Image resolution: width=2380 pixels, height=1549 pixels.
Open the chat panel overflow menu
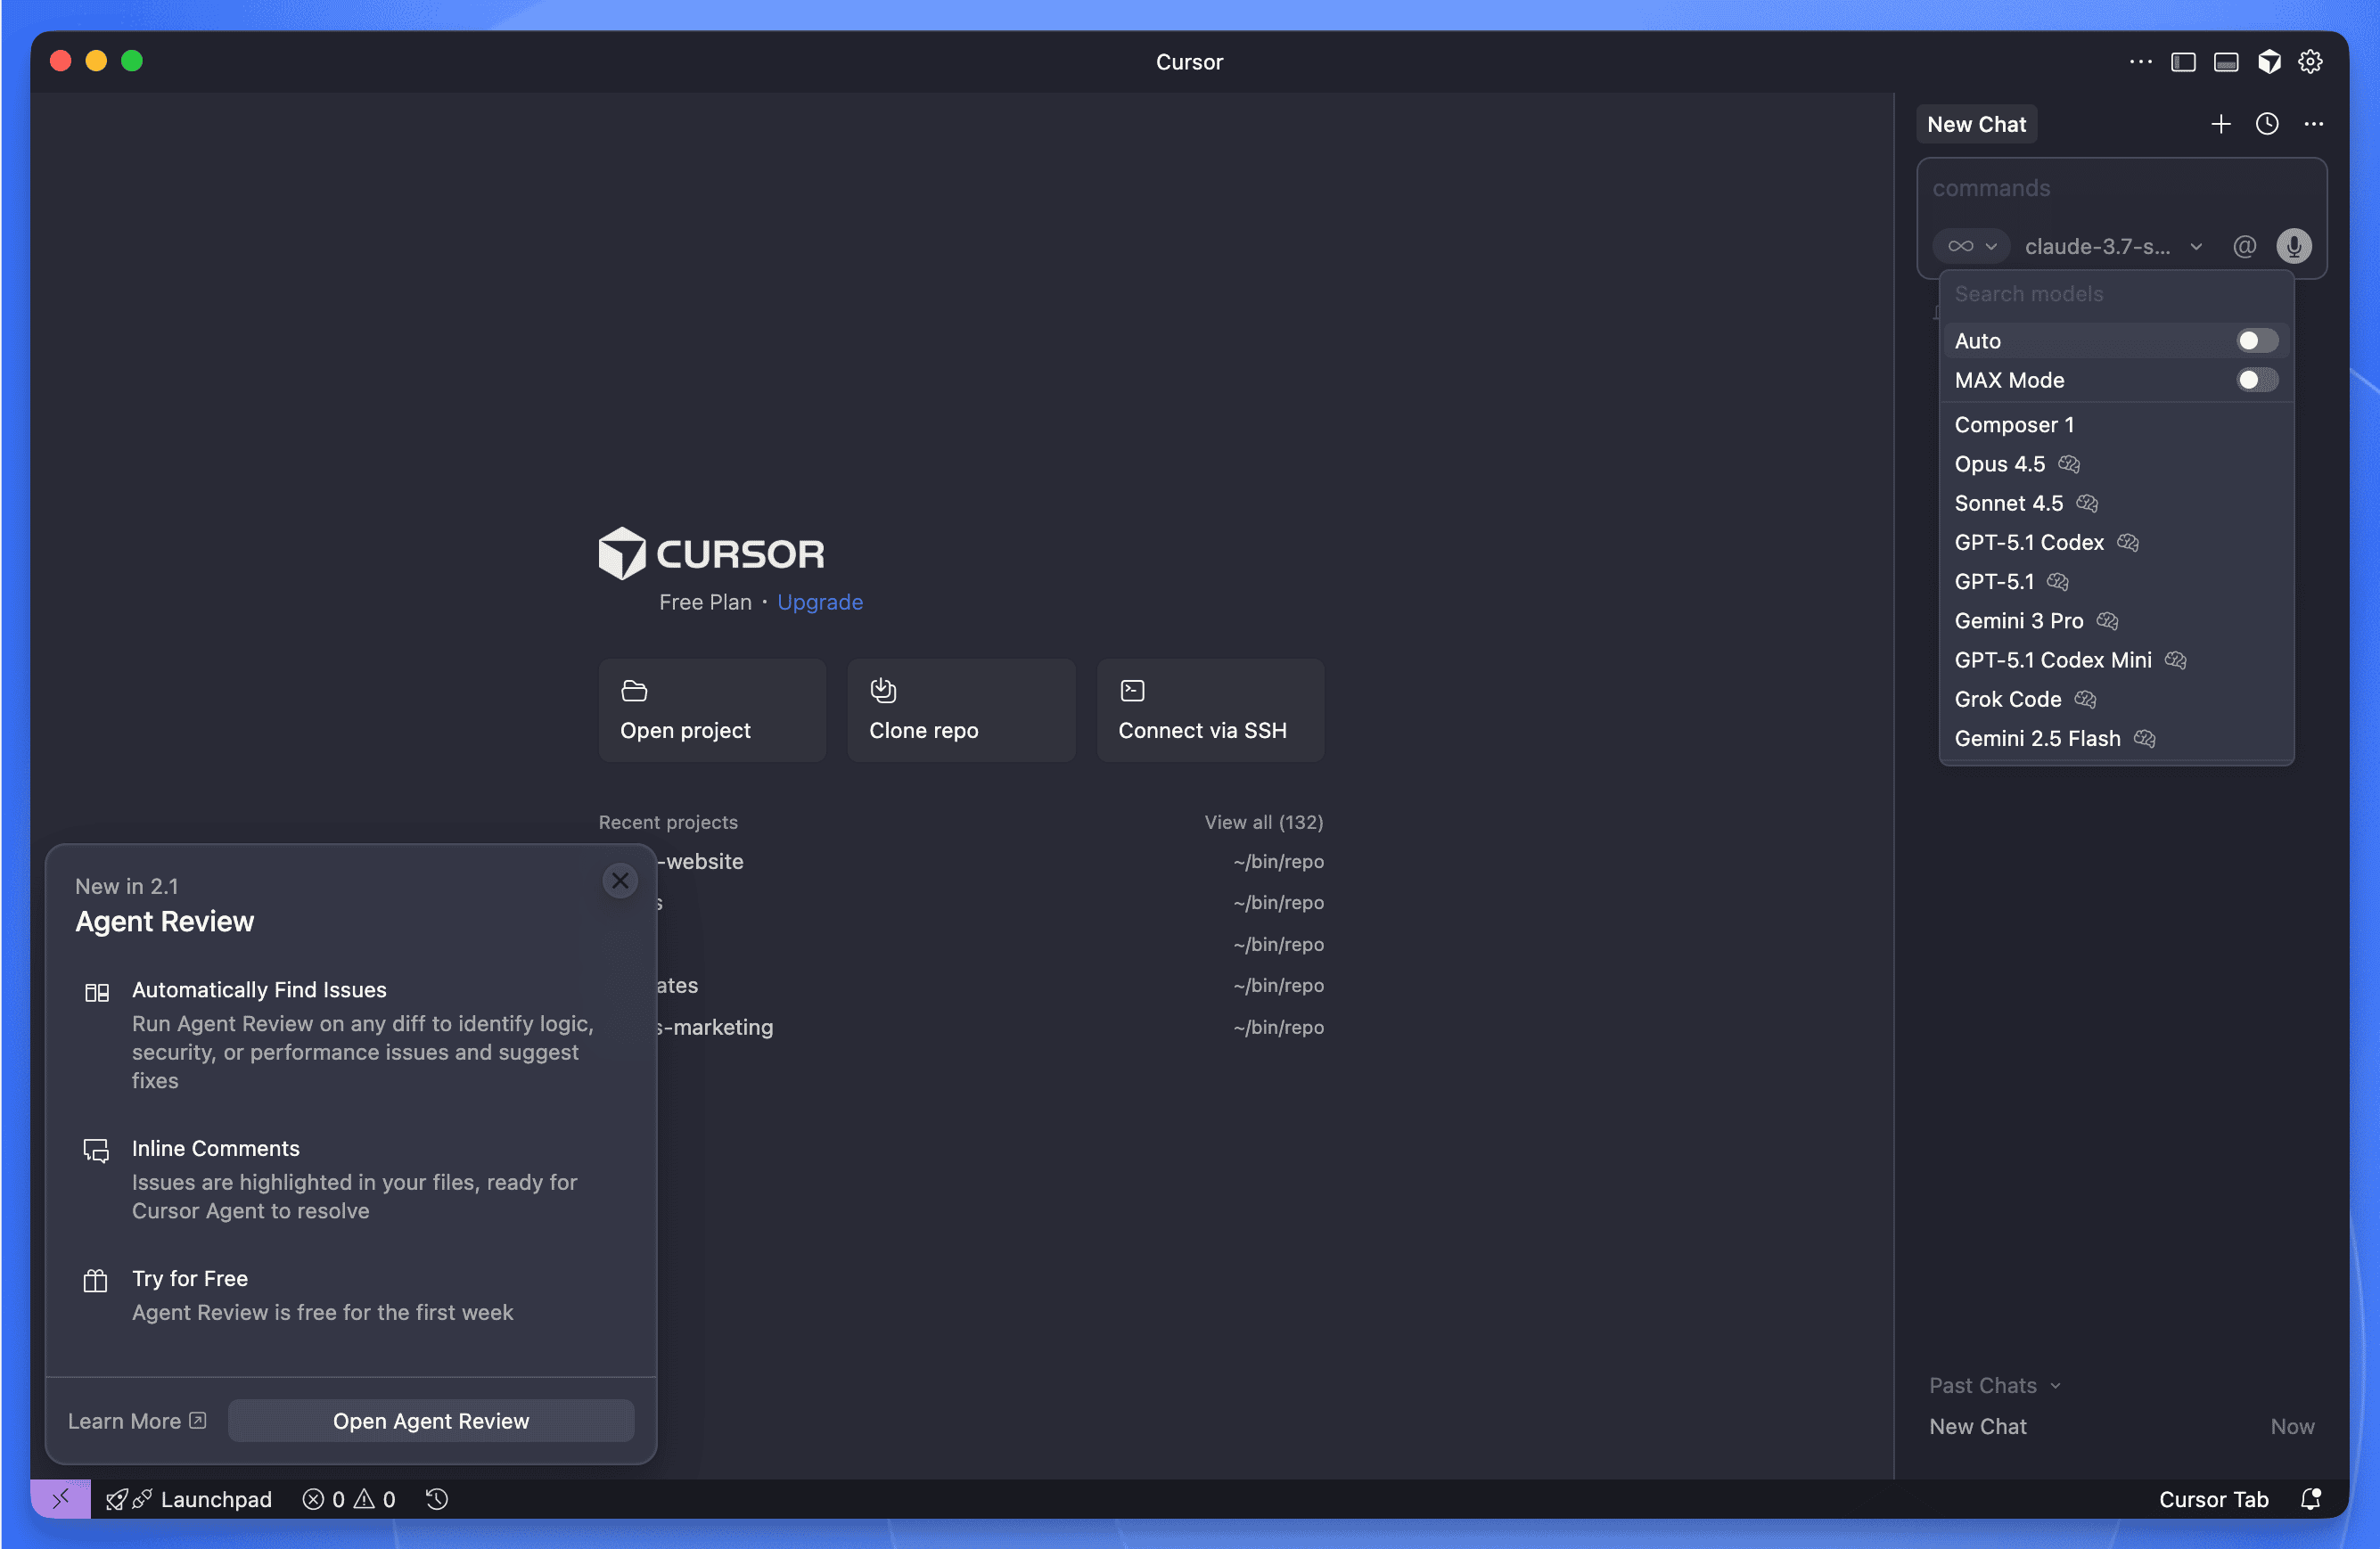(2314, 123)
